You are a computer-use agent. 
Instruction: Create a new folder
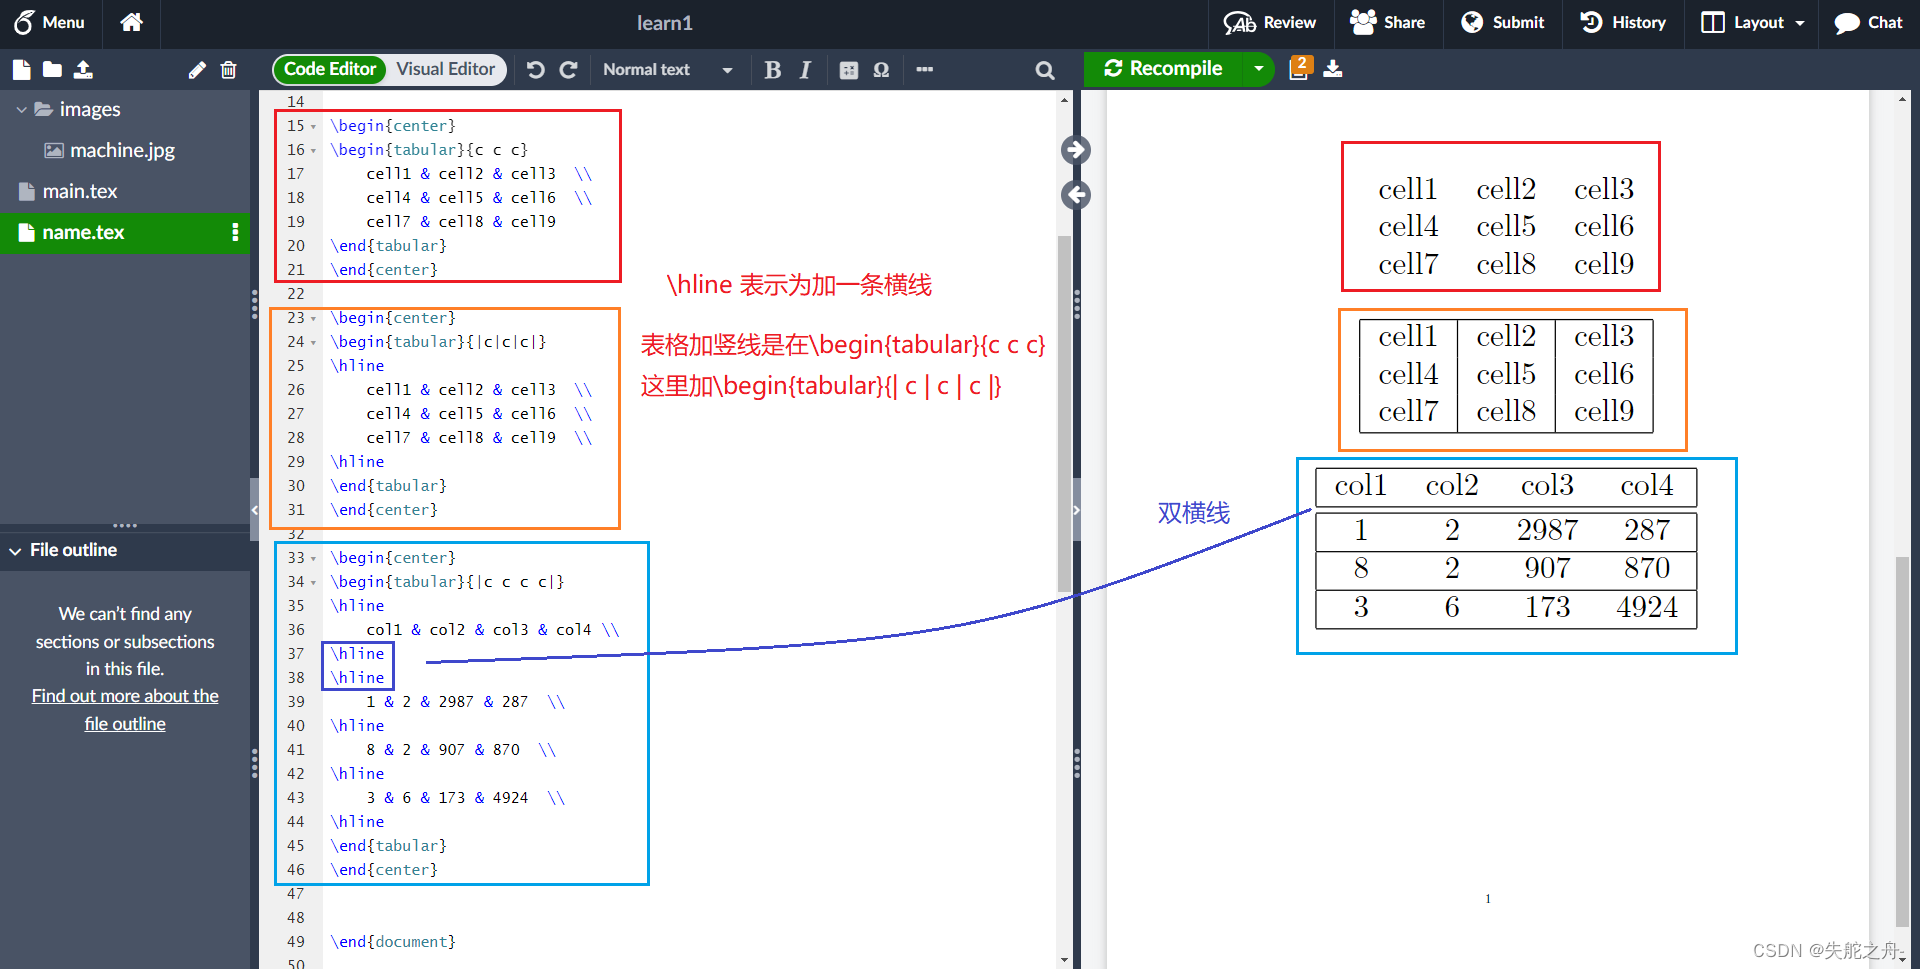pyautogui.click(x=52, y=69)
